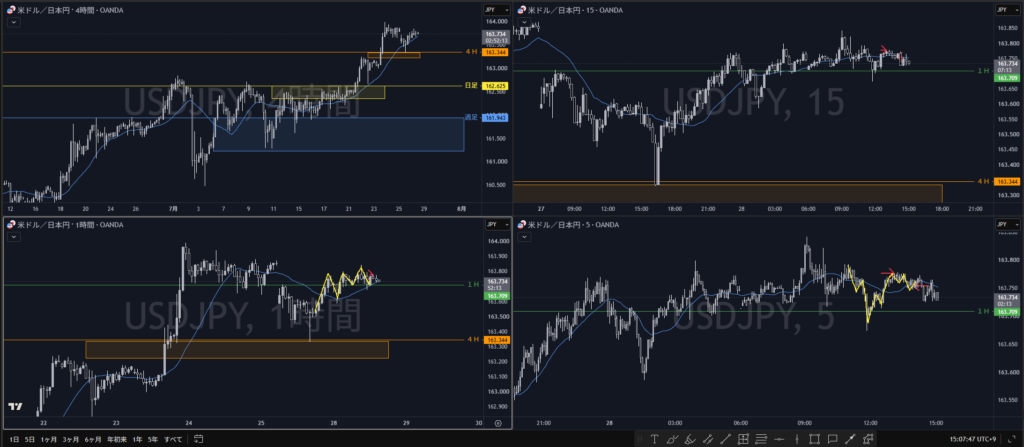1024x447 pixels.
Task: Click the 15:07:47 UTC+9 timezone clock
Action: (x=972, y=439)
